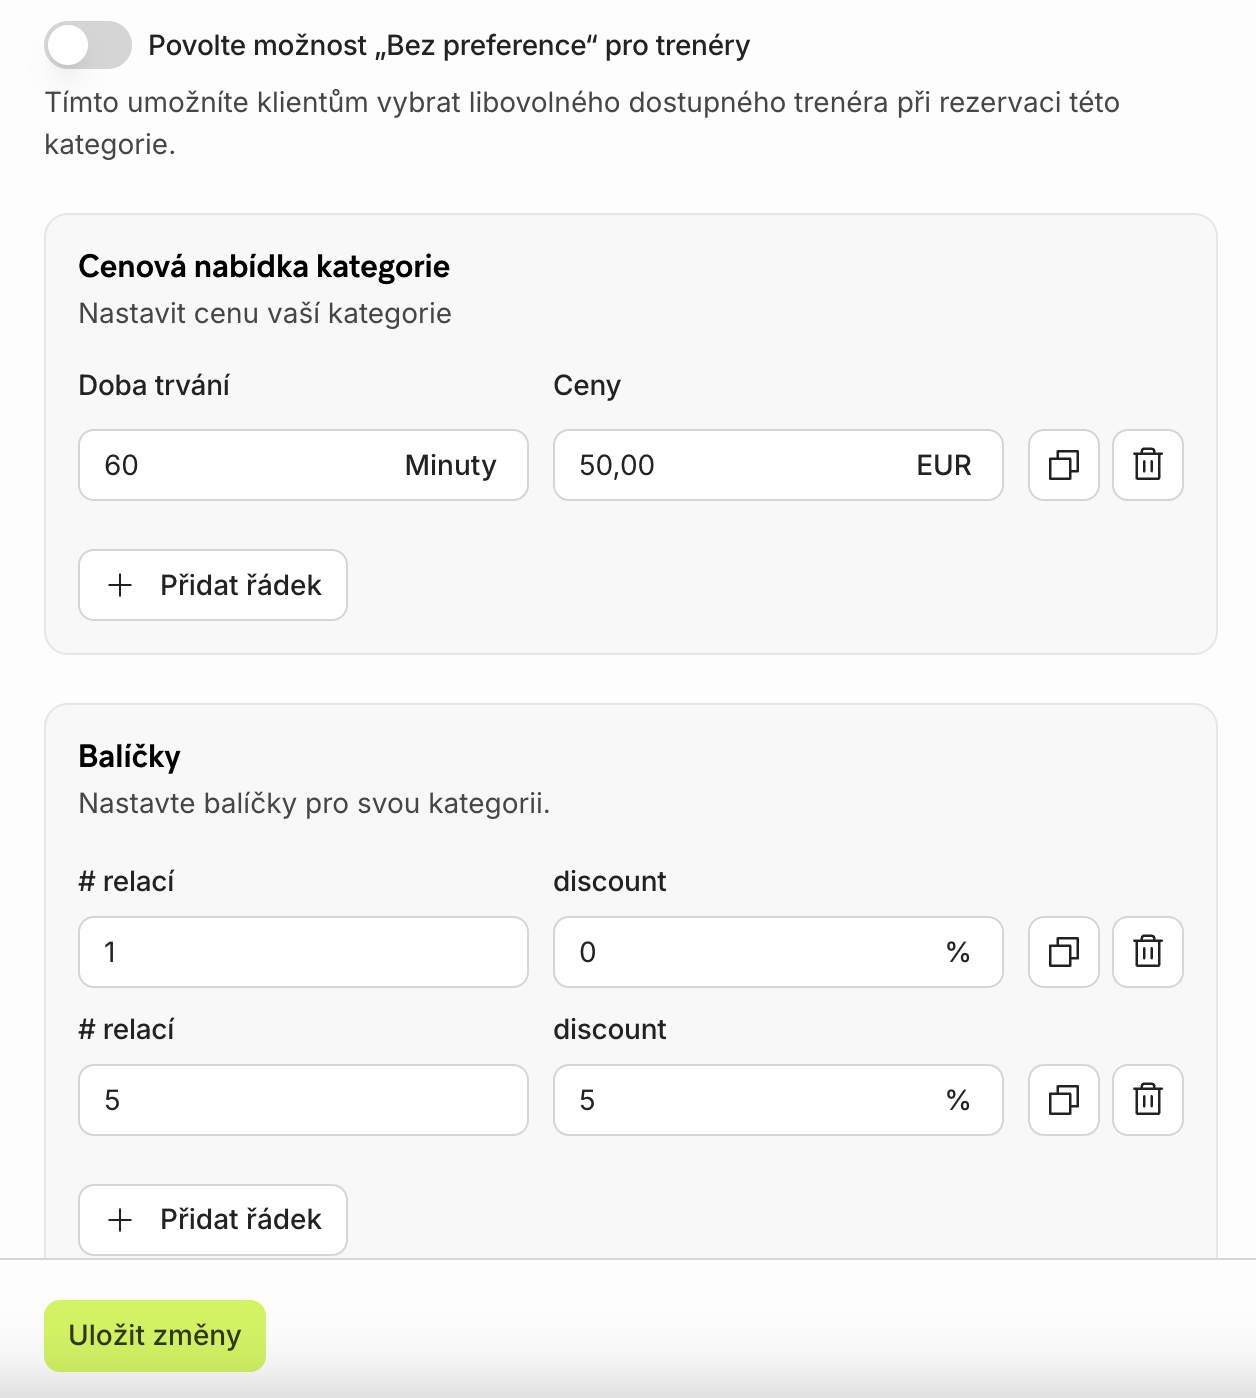This screenshot has height=1398, width=1256.
Task: Delete the 1-session package row
Action: 1147,952
